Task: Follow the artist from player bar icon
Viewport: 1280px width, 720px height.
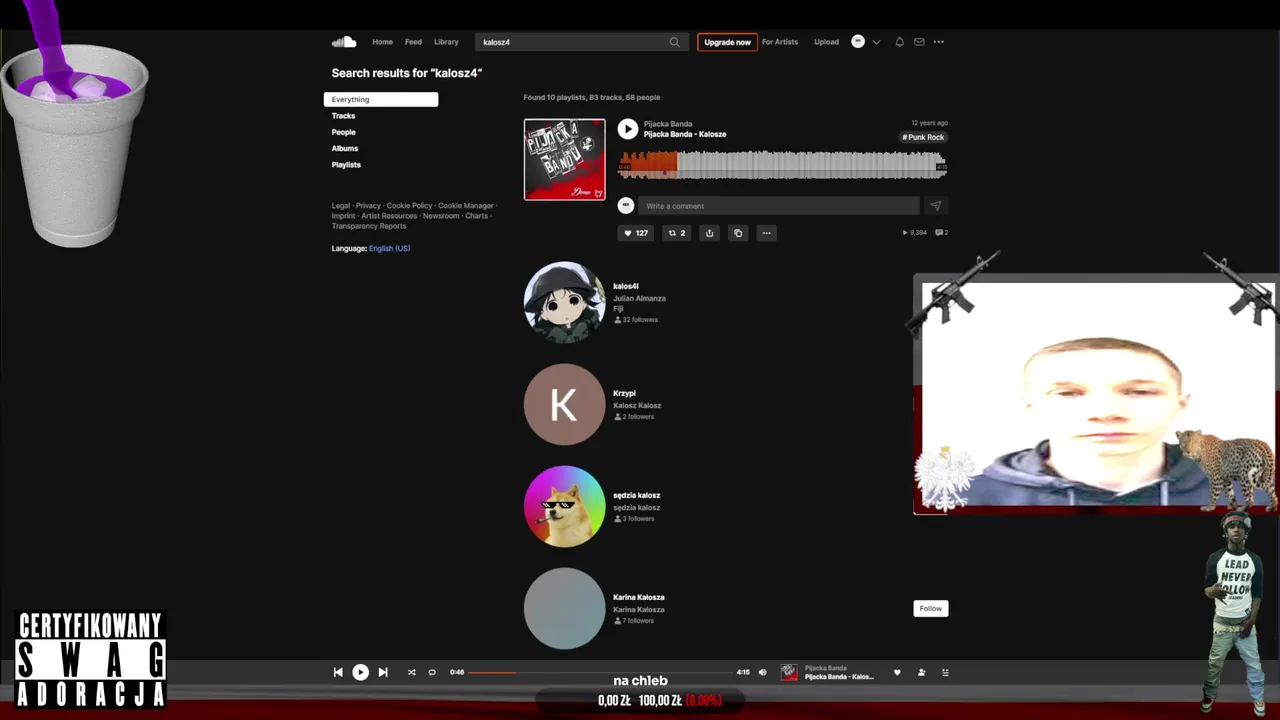Action: (921, 672)
